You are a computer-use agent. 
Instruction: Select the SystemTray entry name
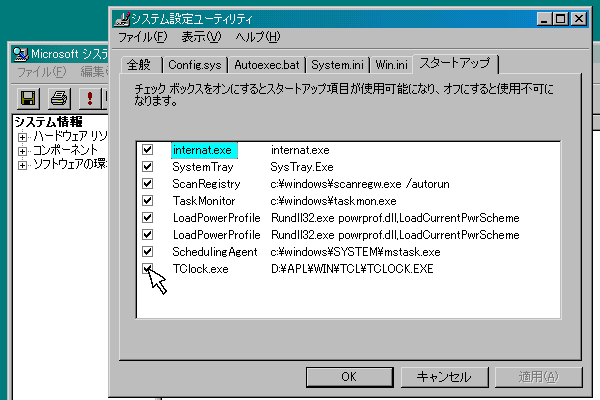[x=203, y=167]
